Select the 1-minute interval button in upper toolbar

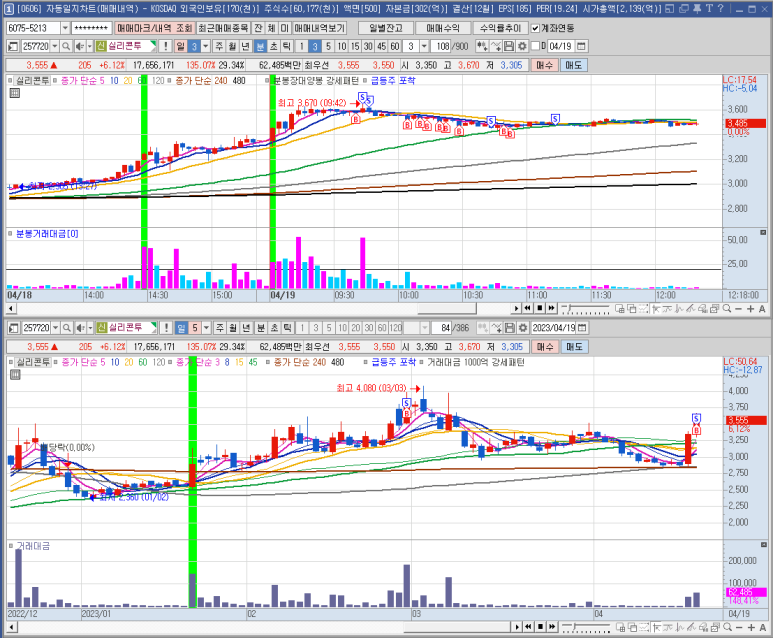tap(302, 46)
